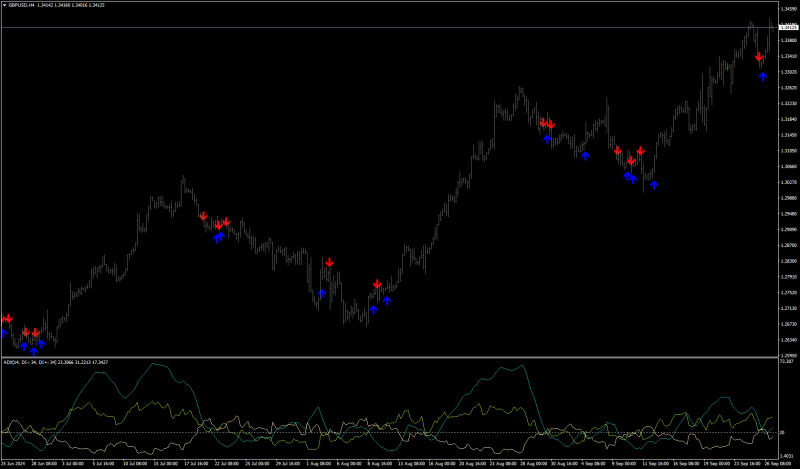The width and height of the screenshot is (800, 469).
Task: Click the 72.307 indicator scale value
Action: (x=788, y=361)
